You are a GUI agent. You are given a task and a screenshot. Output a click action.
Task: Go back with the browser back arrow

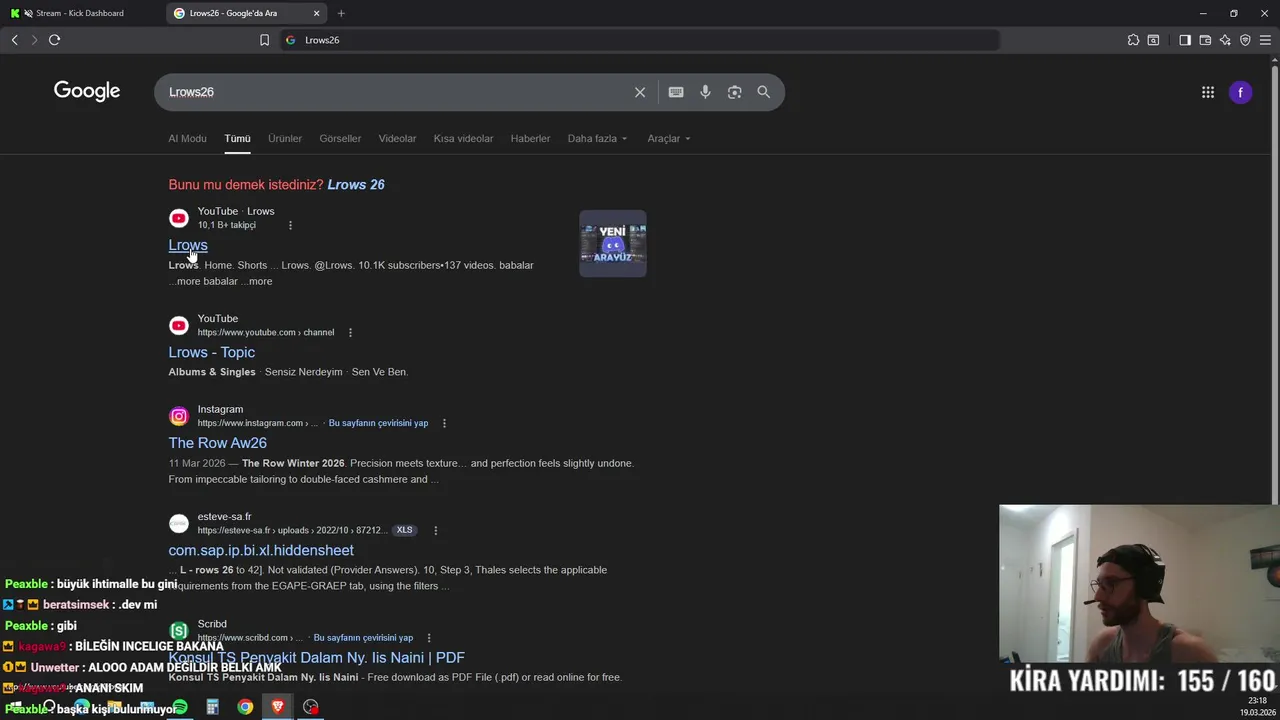coord(14,40)
